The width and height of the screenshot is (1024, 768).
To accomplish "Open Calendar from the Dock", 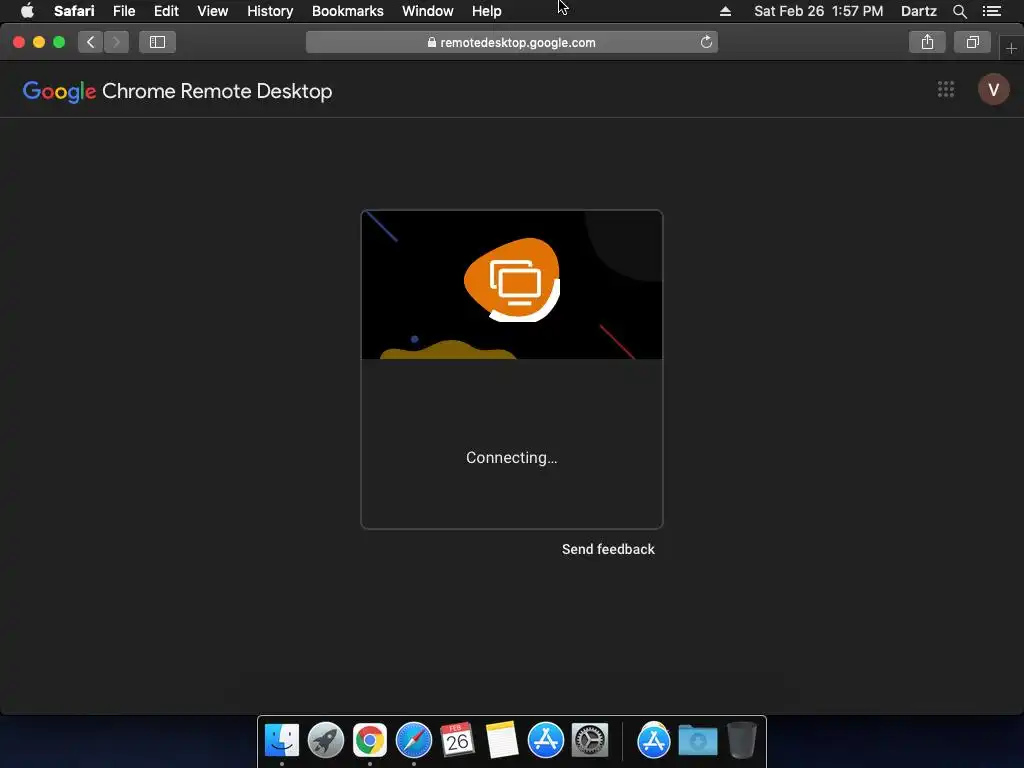I will [x=457, y=741].
